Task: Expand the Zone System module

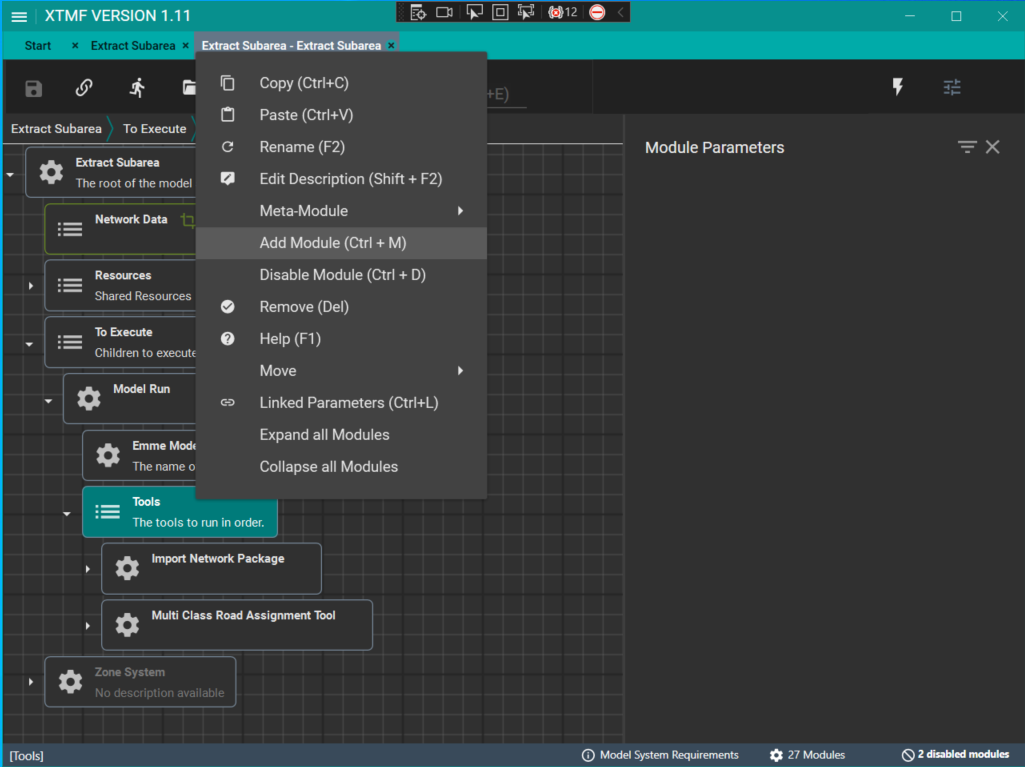Action: (x=31, y=682)
